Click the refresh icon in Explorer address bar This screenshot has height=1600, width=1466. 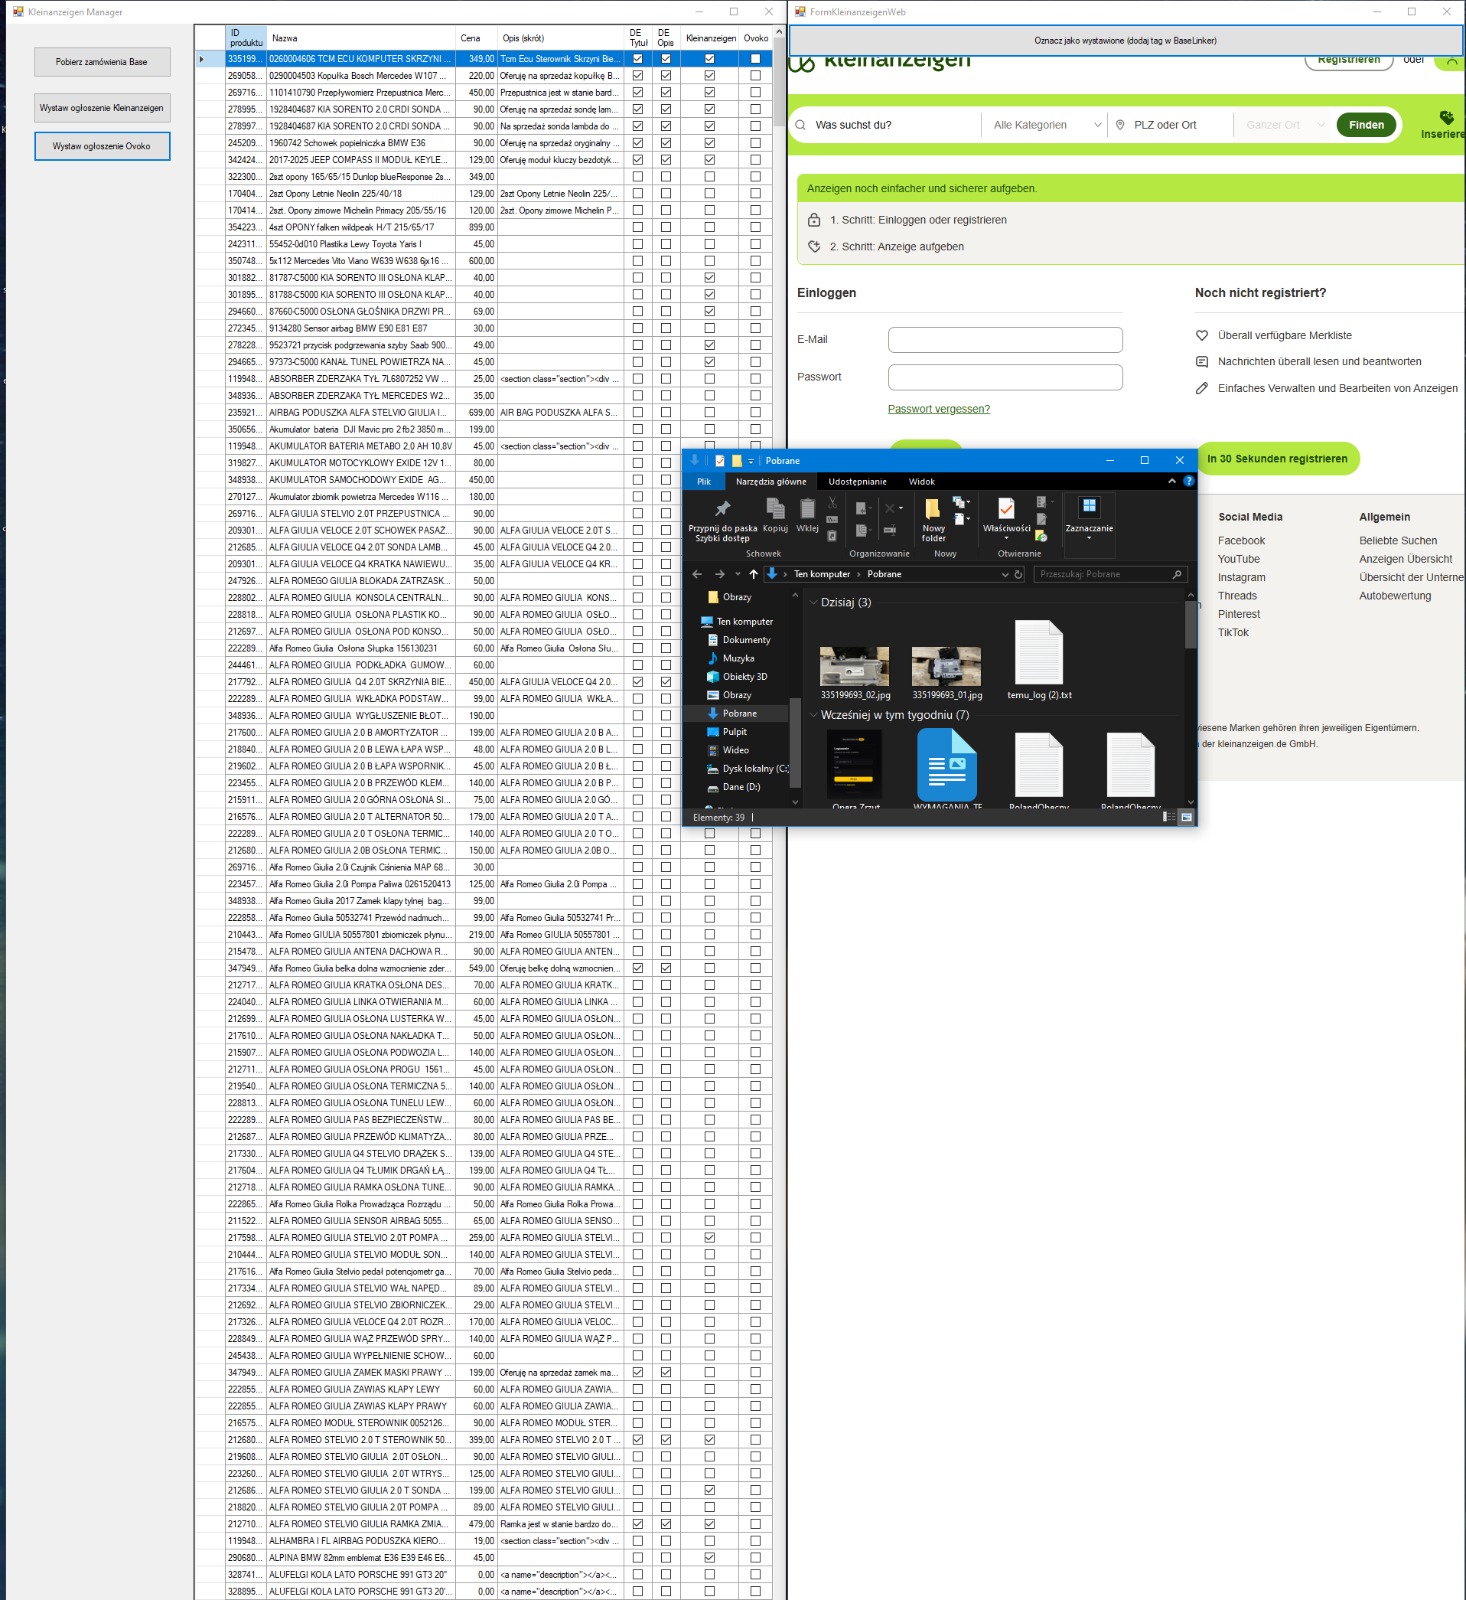pos(1018,574)
